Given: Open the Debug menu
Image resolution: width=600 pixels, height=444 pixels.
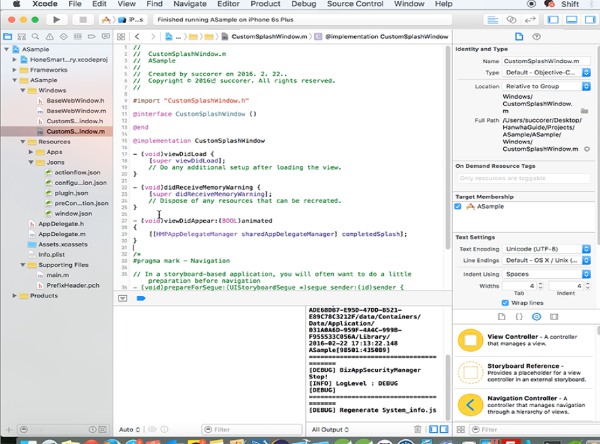Looking at the screenshot, I should tap(304, 4).
